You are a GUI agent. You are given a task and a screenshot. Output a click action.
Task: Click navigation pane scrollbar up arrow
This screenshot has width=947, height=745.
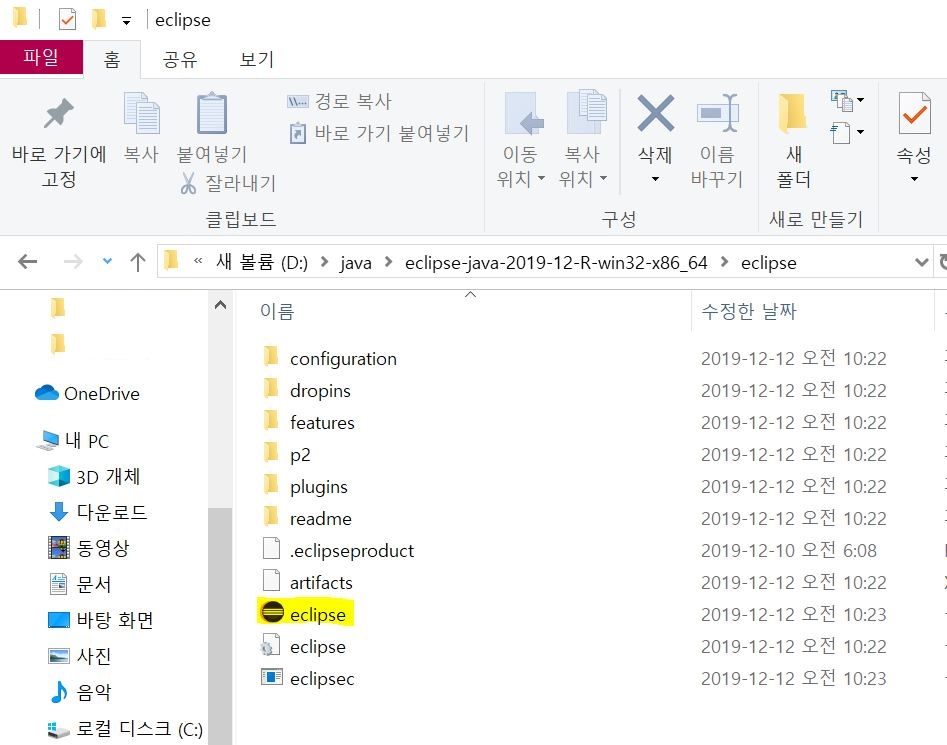click(220, 305)
